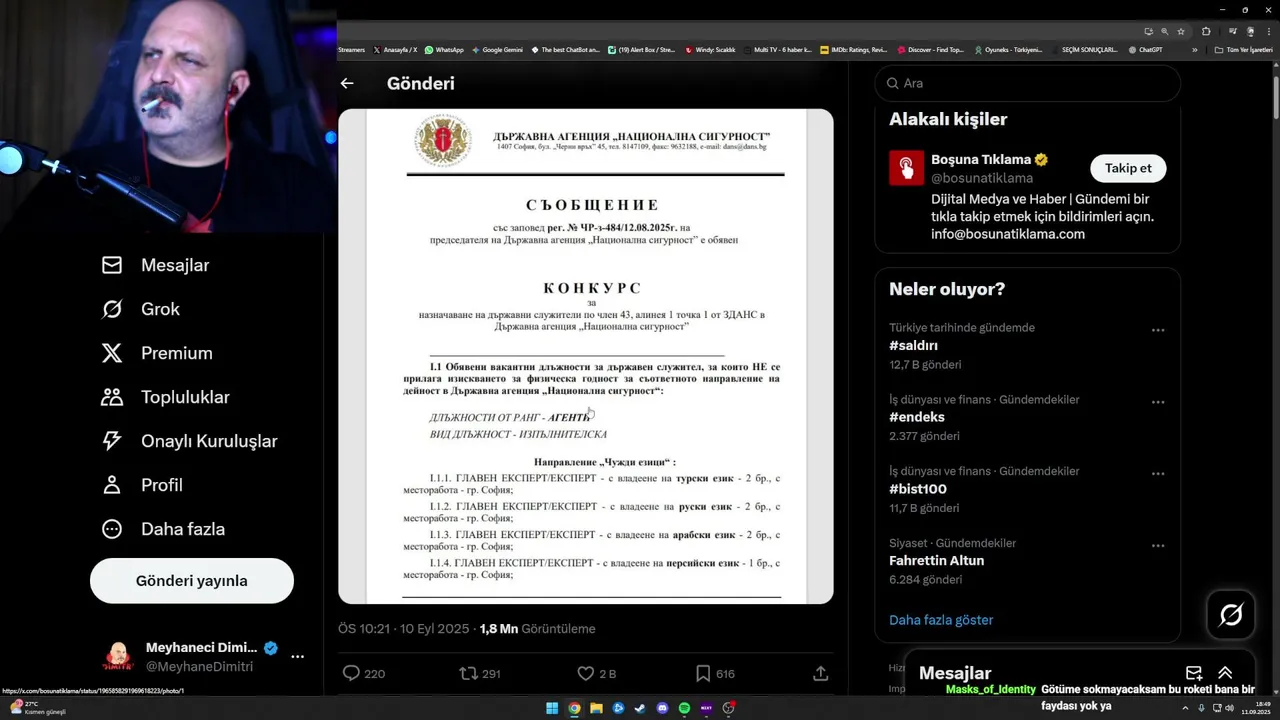Viewport: 1280px width, 720px height.
Task: Open File Explorer from the taskbar
Action: (596, 708)
